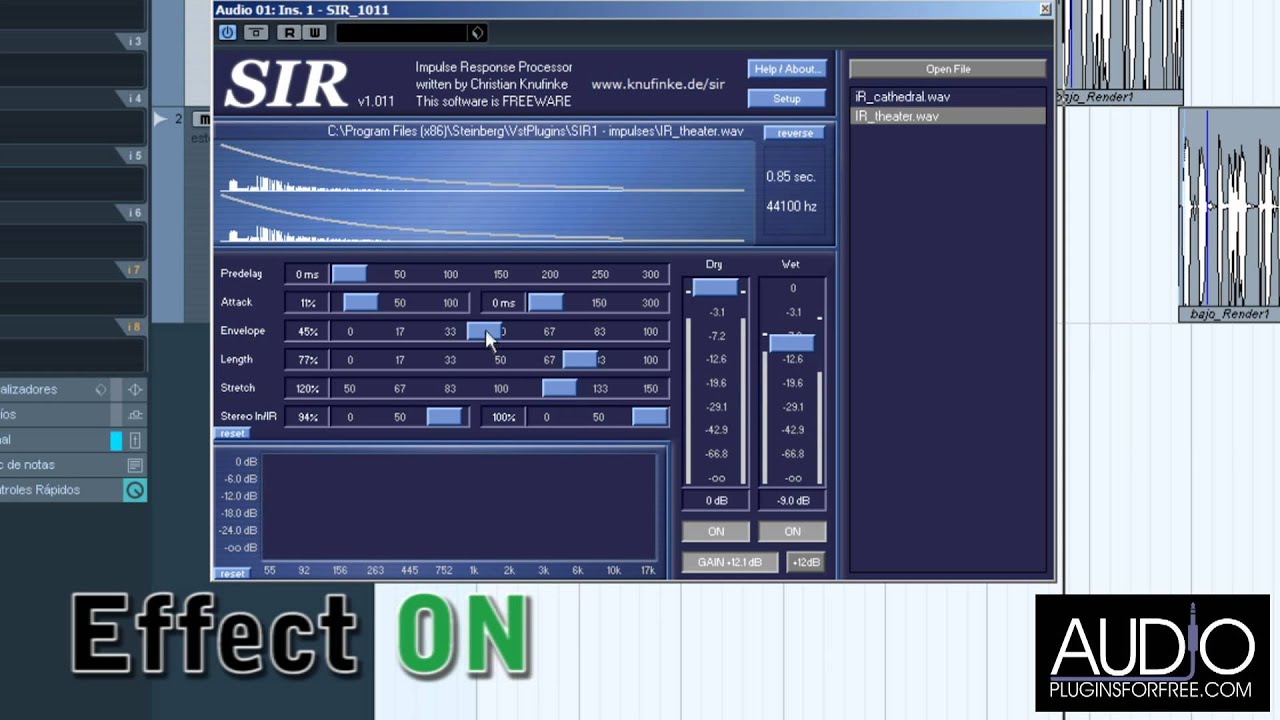The image size is (1280, 720).
Task: Click the Open File button
Action: tap(948, 69)
